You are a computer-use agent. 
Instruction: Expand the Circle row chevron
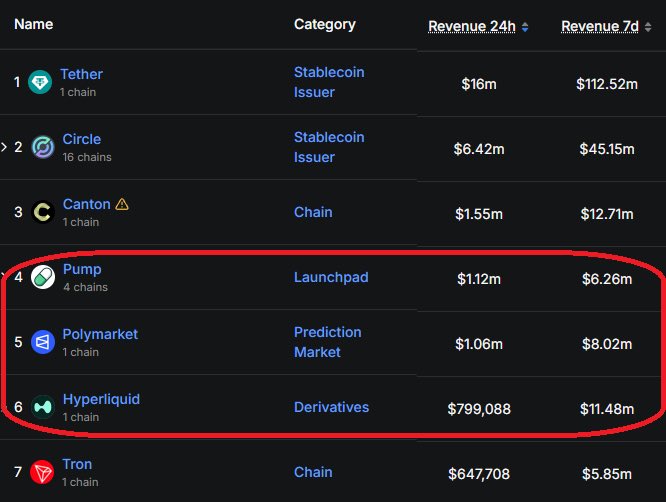tap(4, 147)
